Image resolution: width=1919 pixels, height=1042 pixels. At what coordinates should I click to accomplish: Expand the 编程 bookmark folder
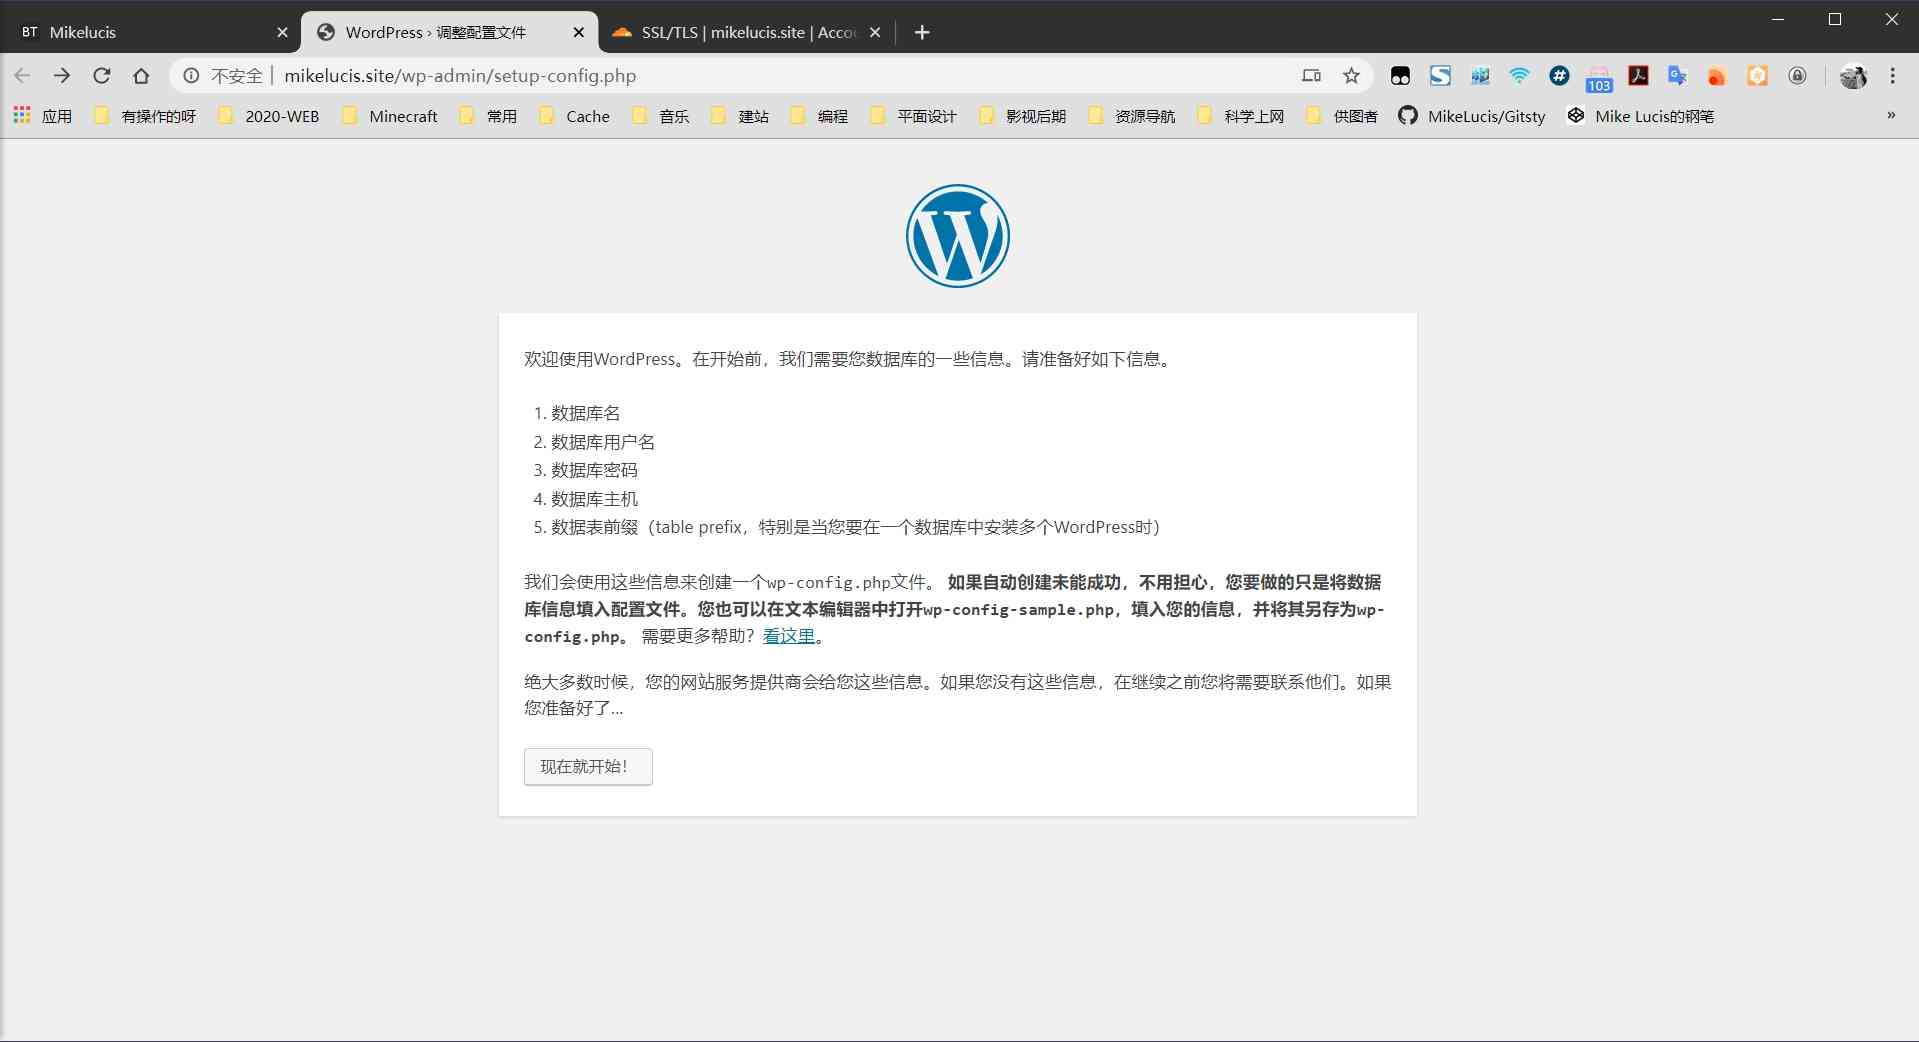point(819,116)
